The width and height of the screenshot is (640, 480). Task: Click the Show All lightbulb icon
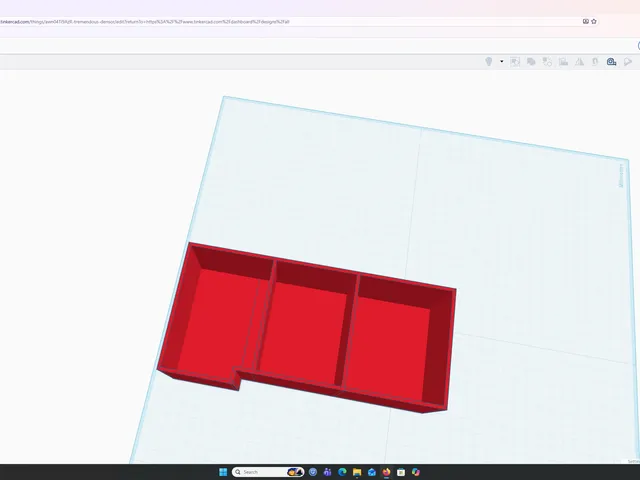(x=488, y=62)
